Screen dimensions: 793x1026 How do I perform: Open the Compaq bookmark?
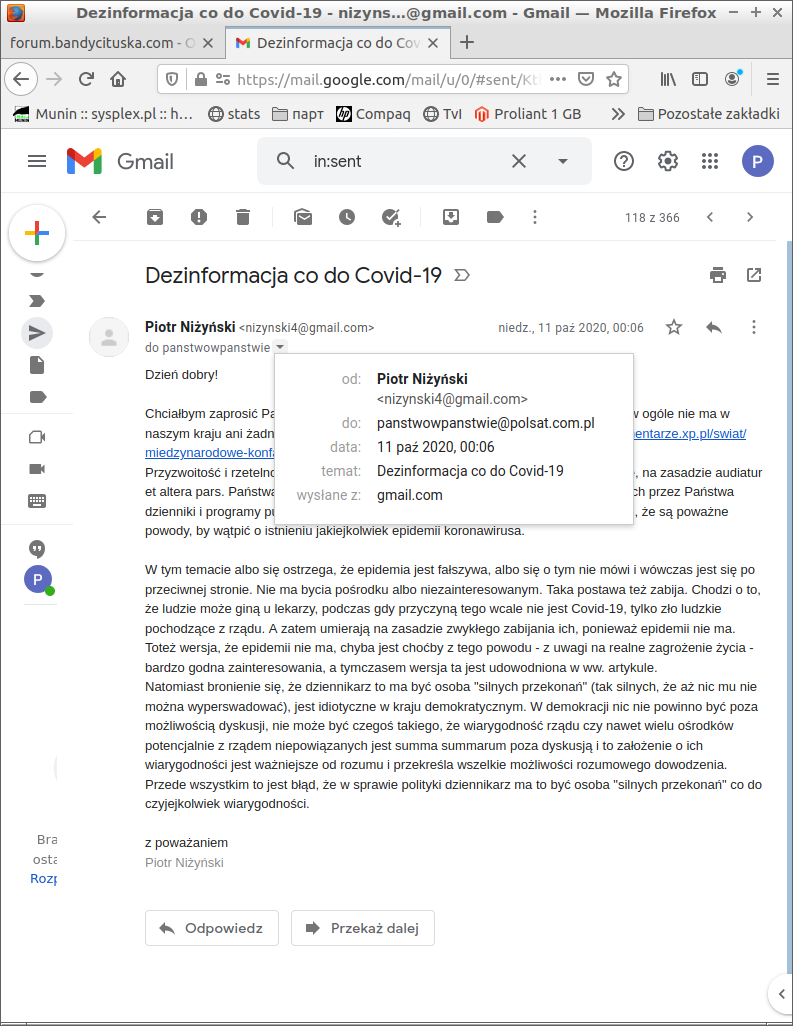[373, 114]
